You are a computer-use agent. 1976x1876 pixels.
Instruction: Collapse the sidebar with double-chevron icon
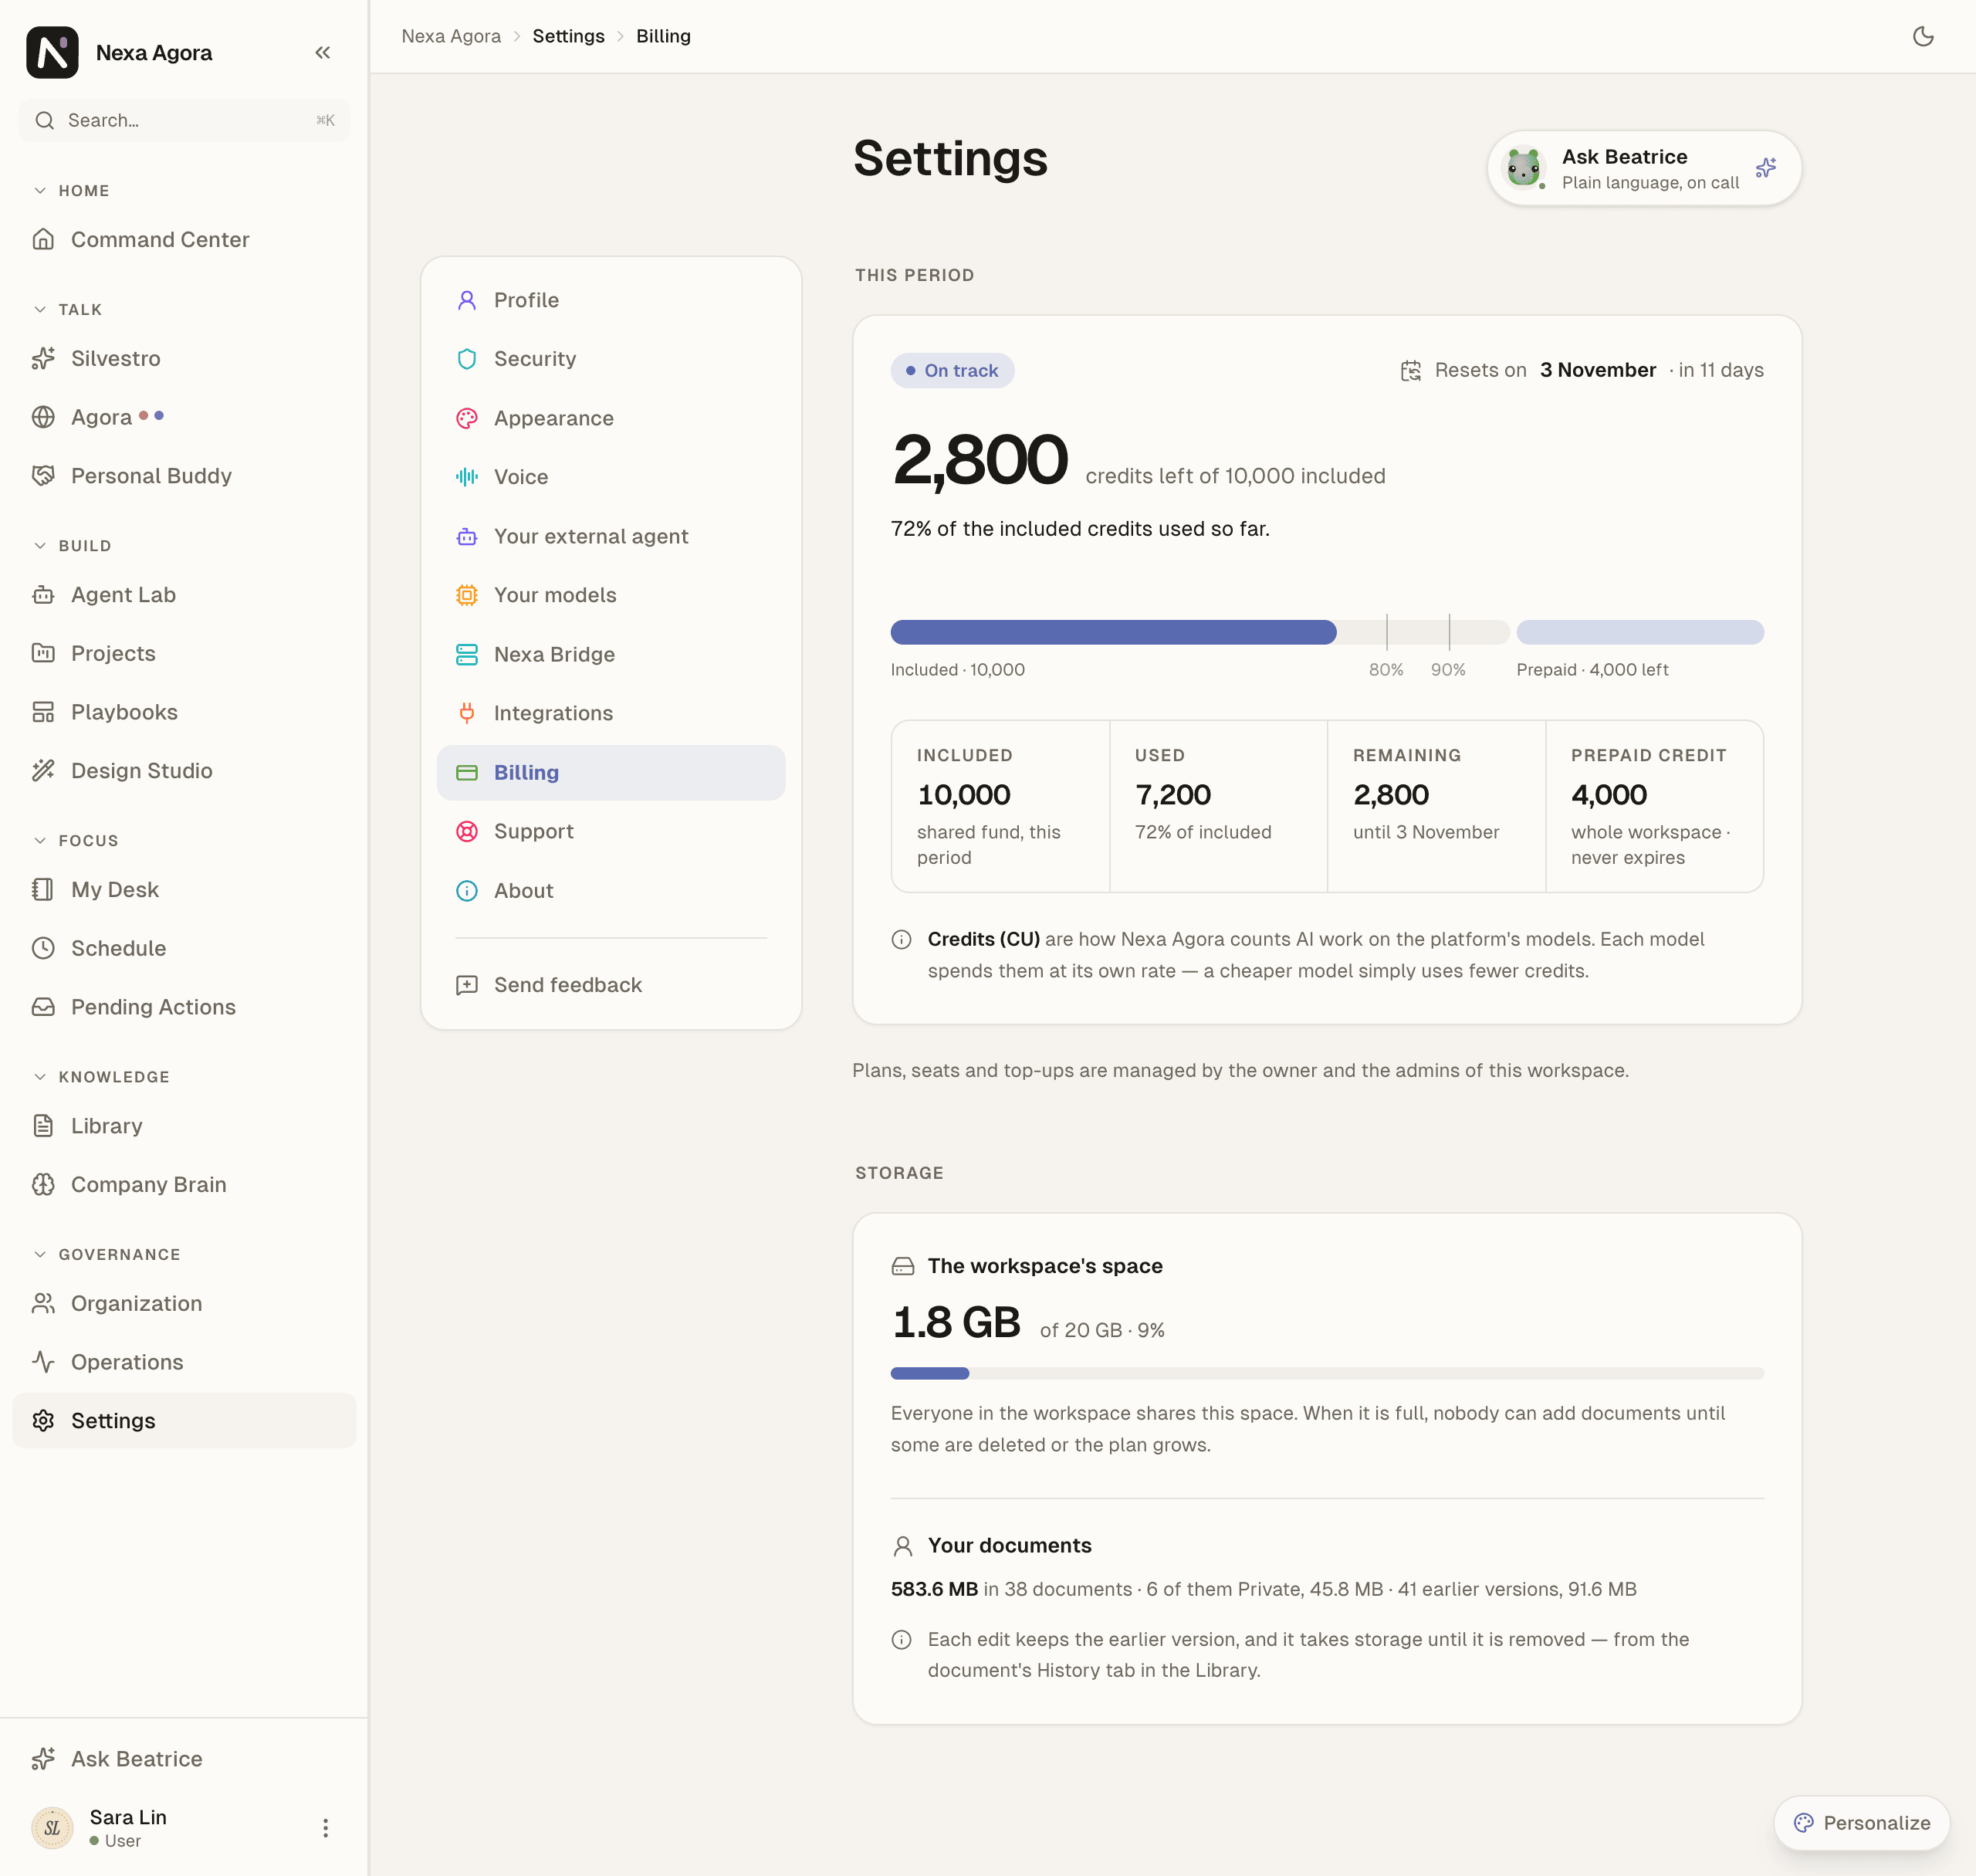point(322,53)
